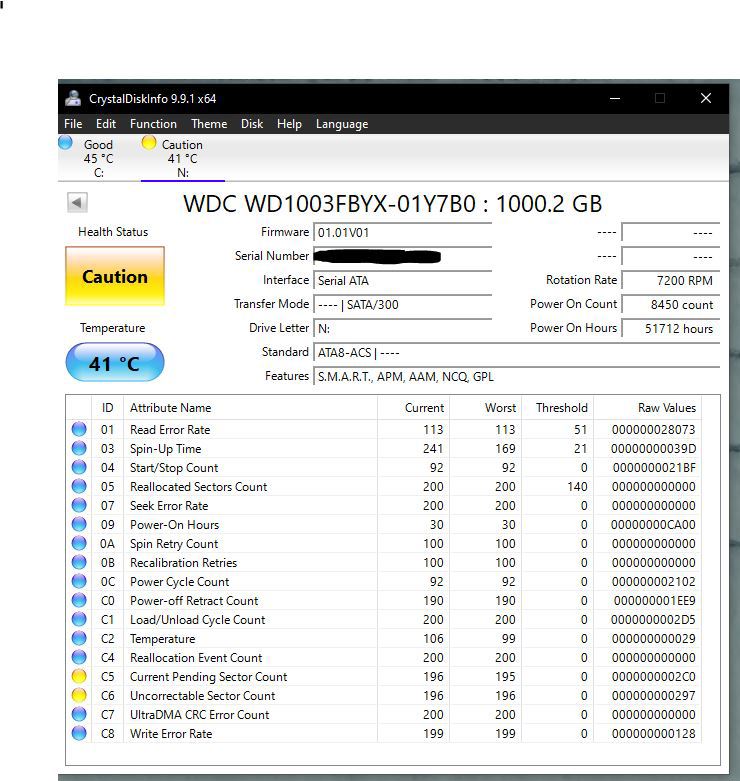Click status circle for Temperature attribute row

(x=79, y=638)
